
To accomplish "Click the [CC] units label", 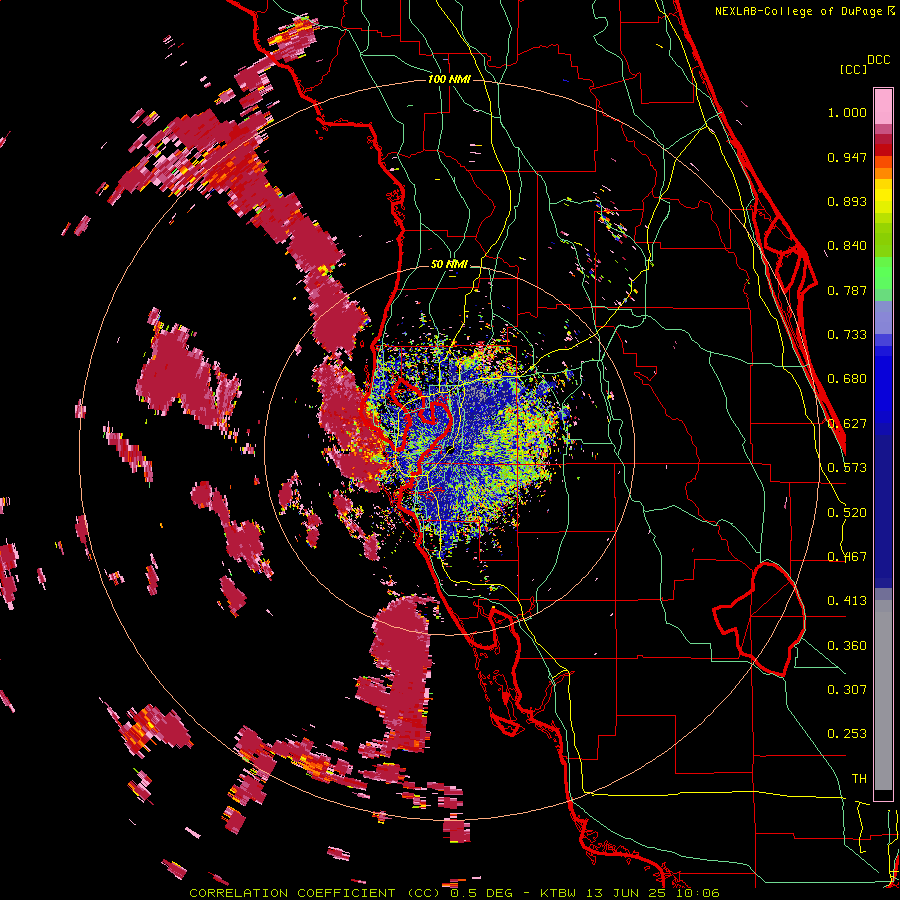I will (853, 69).
